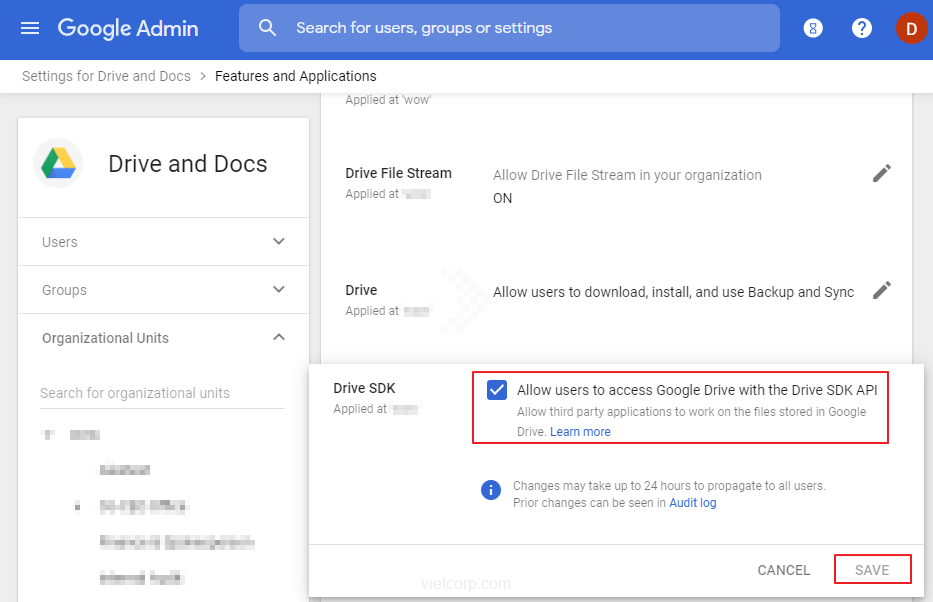This screenshot has width=933, height=602.
Task: Click the blue info icon
Action: click(491, 490)
